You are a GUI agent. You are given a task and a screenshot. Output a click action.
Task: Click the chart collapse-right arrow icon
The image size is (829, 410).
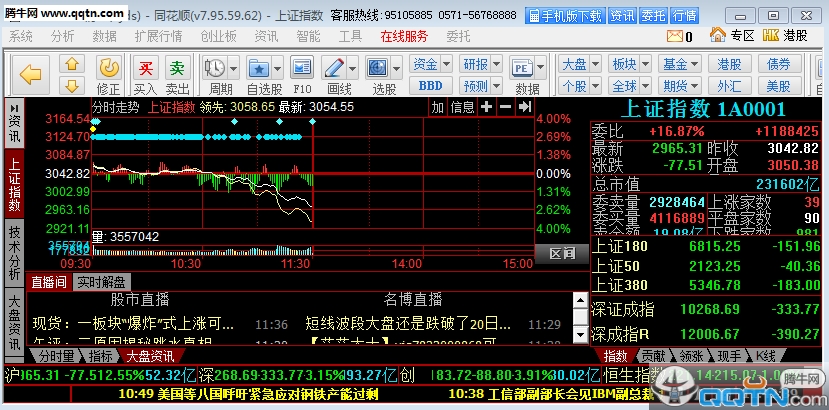[524, 107]
